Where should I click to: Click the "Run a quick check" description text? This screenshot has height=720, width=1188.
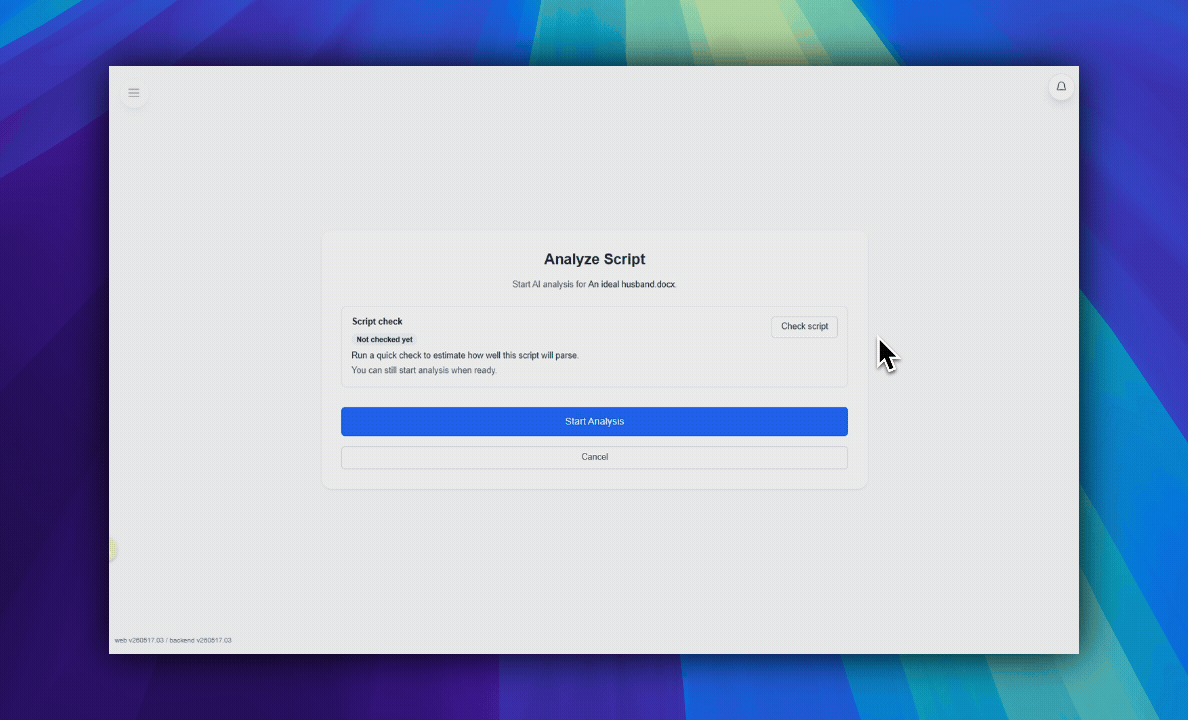coord(464,355)
